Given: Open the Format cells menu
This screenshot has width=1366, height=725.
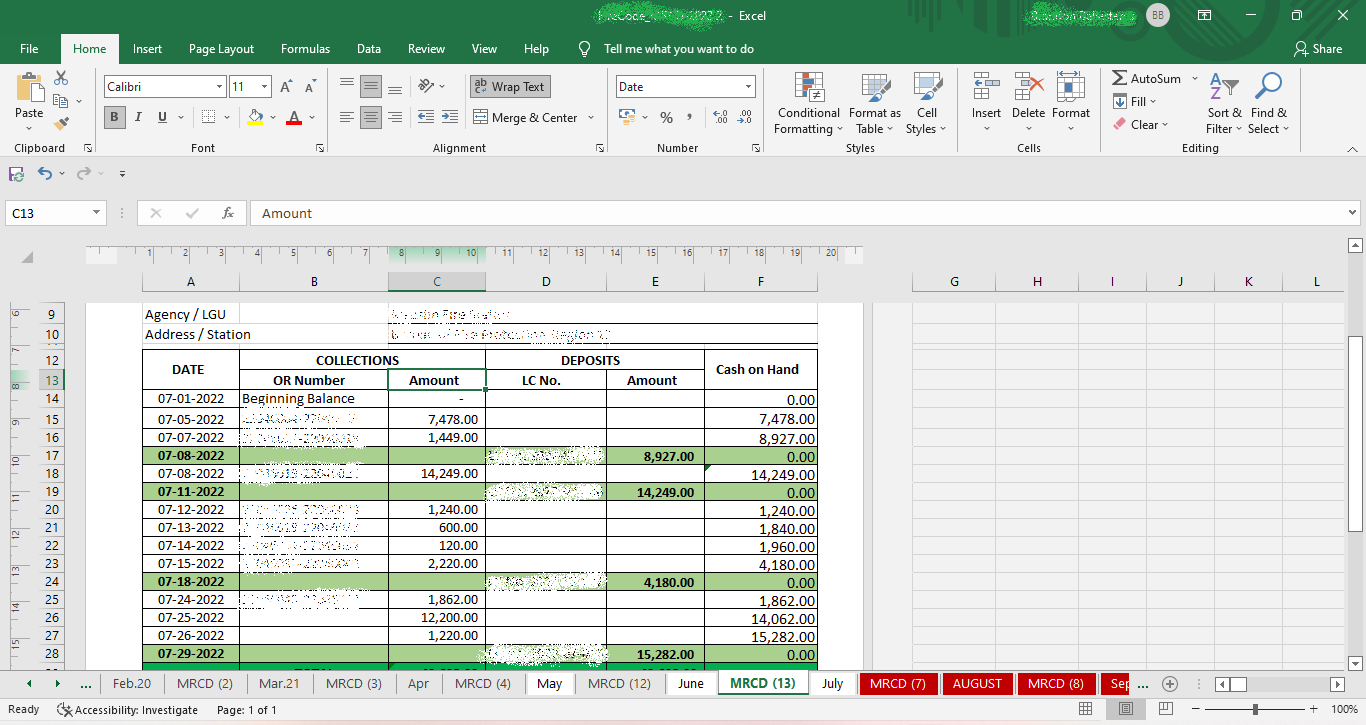Looking at the screenshot, I should point(1070,104).
